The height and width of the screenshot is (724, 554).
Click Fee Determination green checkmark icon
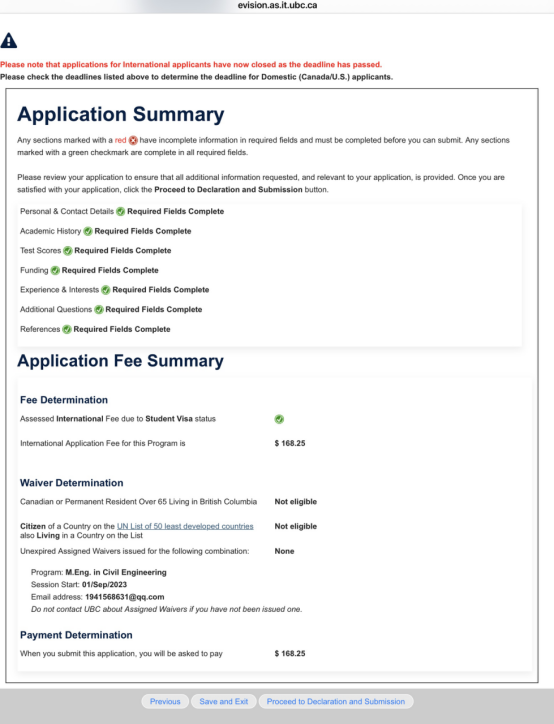pos(279,419)
